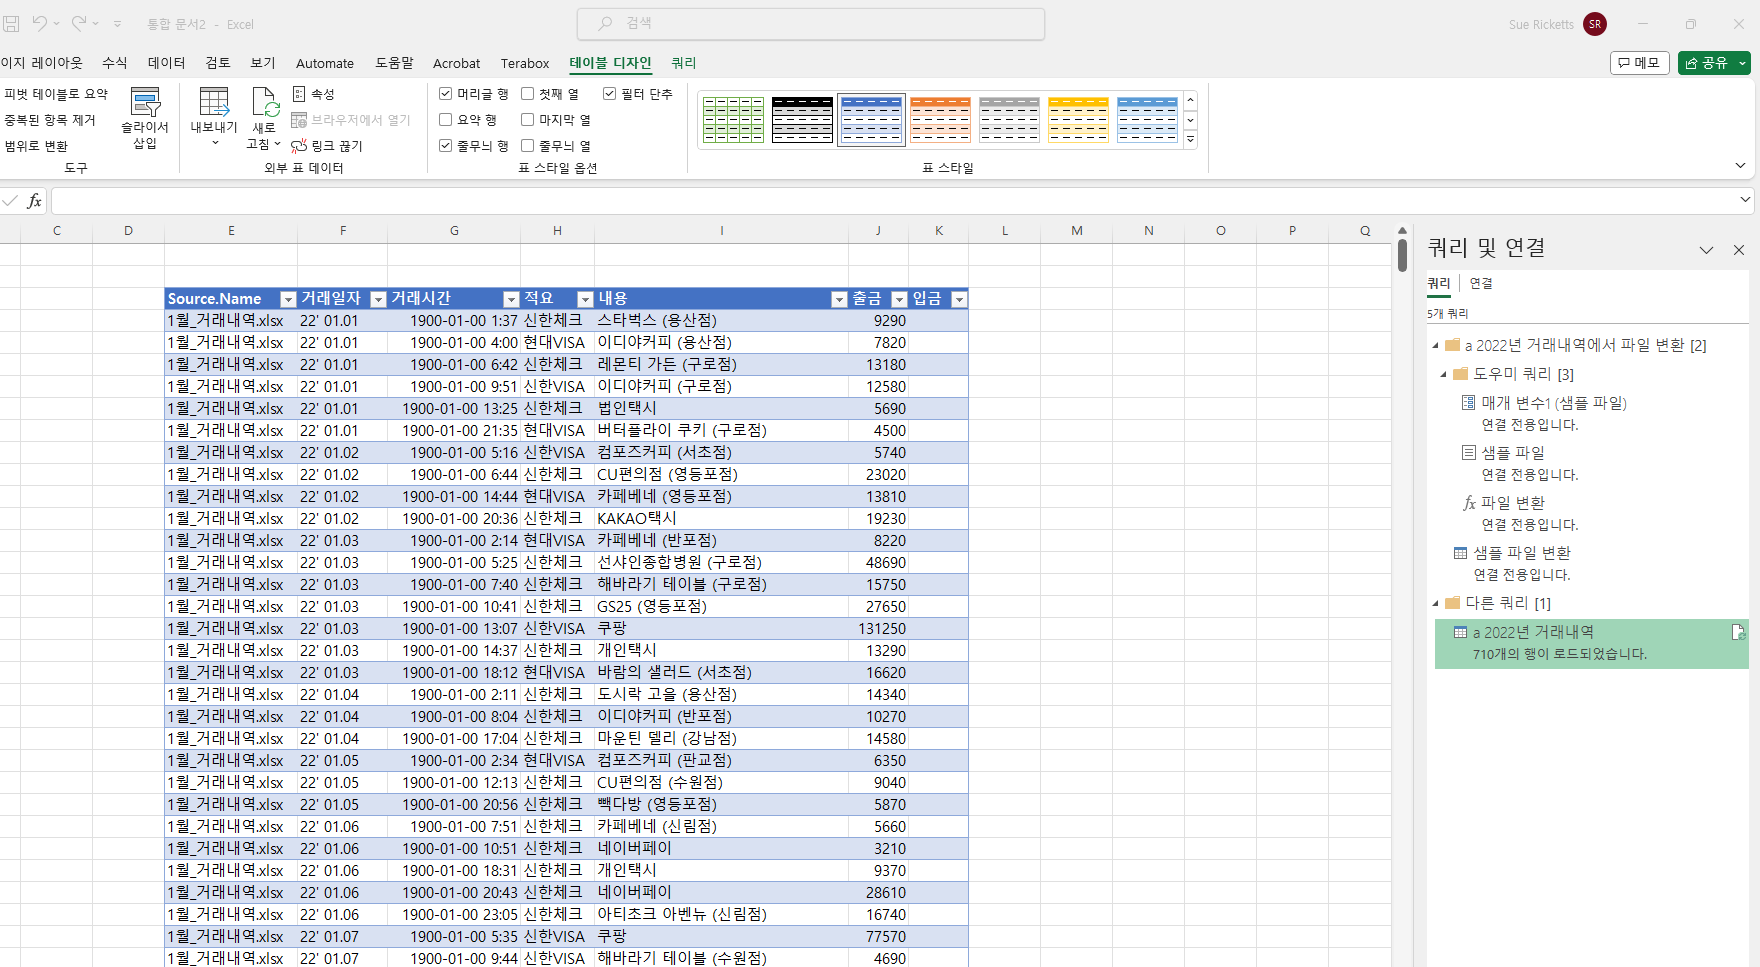Open 입금 column filter dropdown
1760x967 pixels.
pos(959,299)
